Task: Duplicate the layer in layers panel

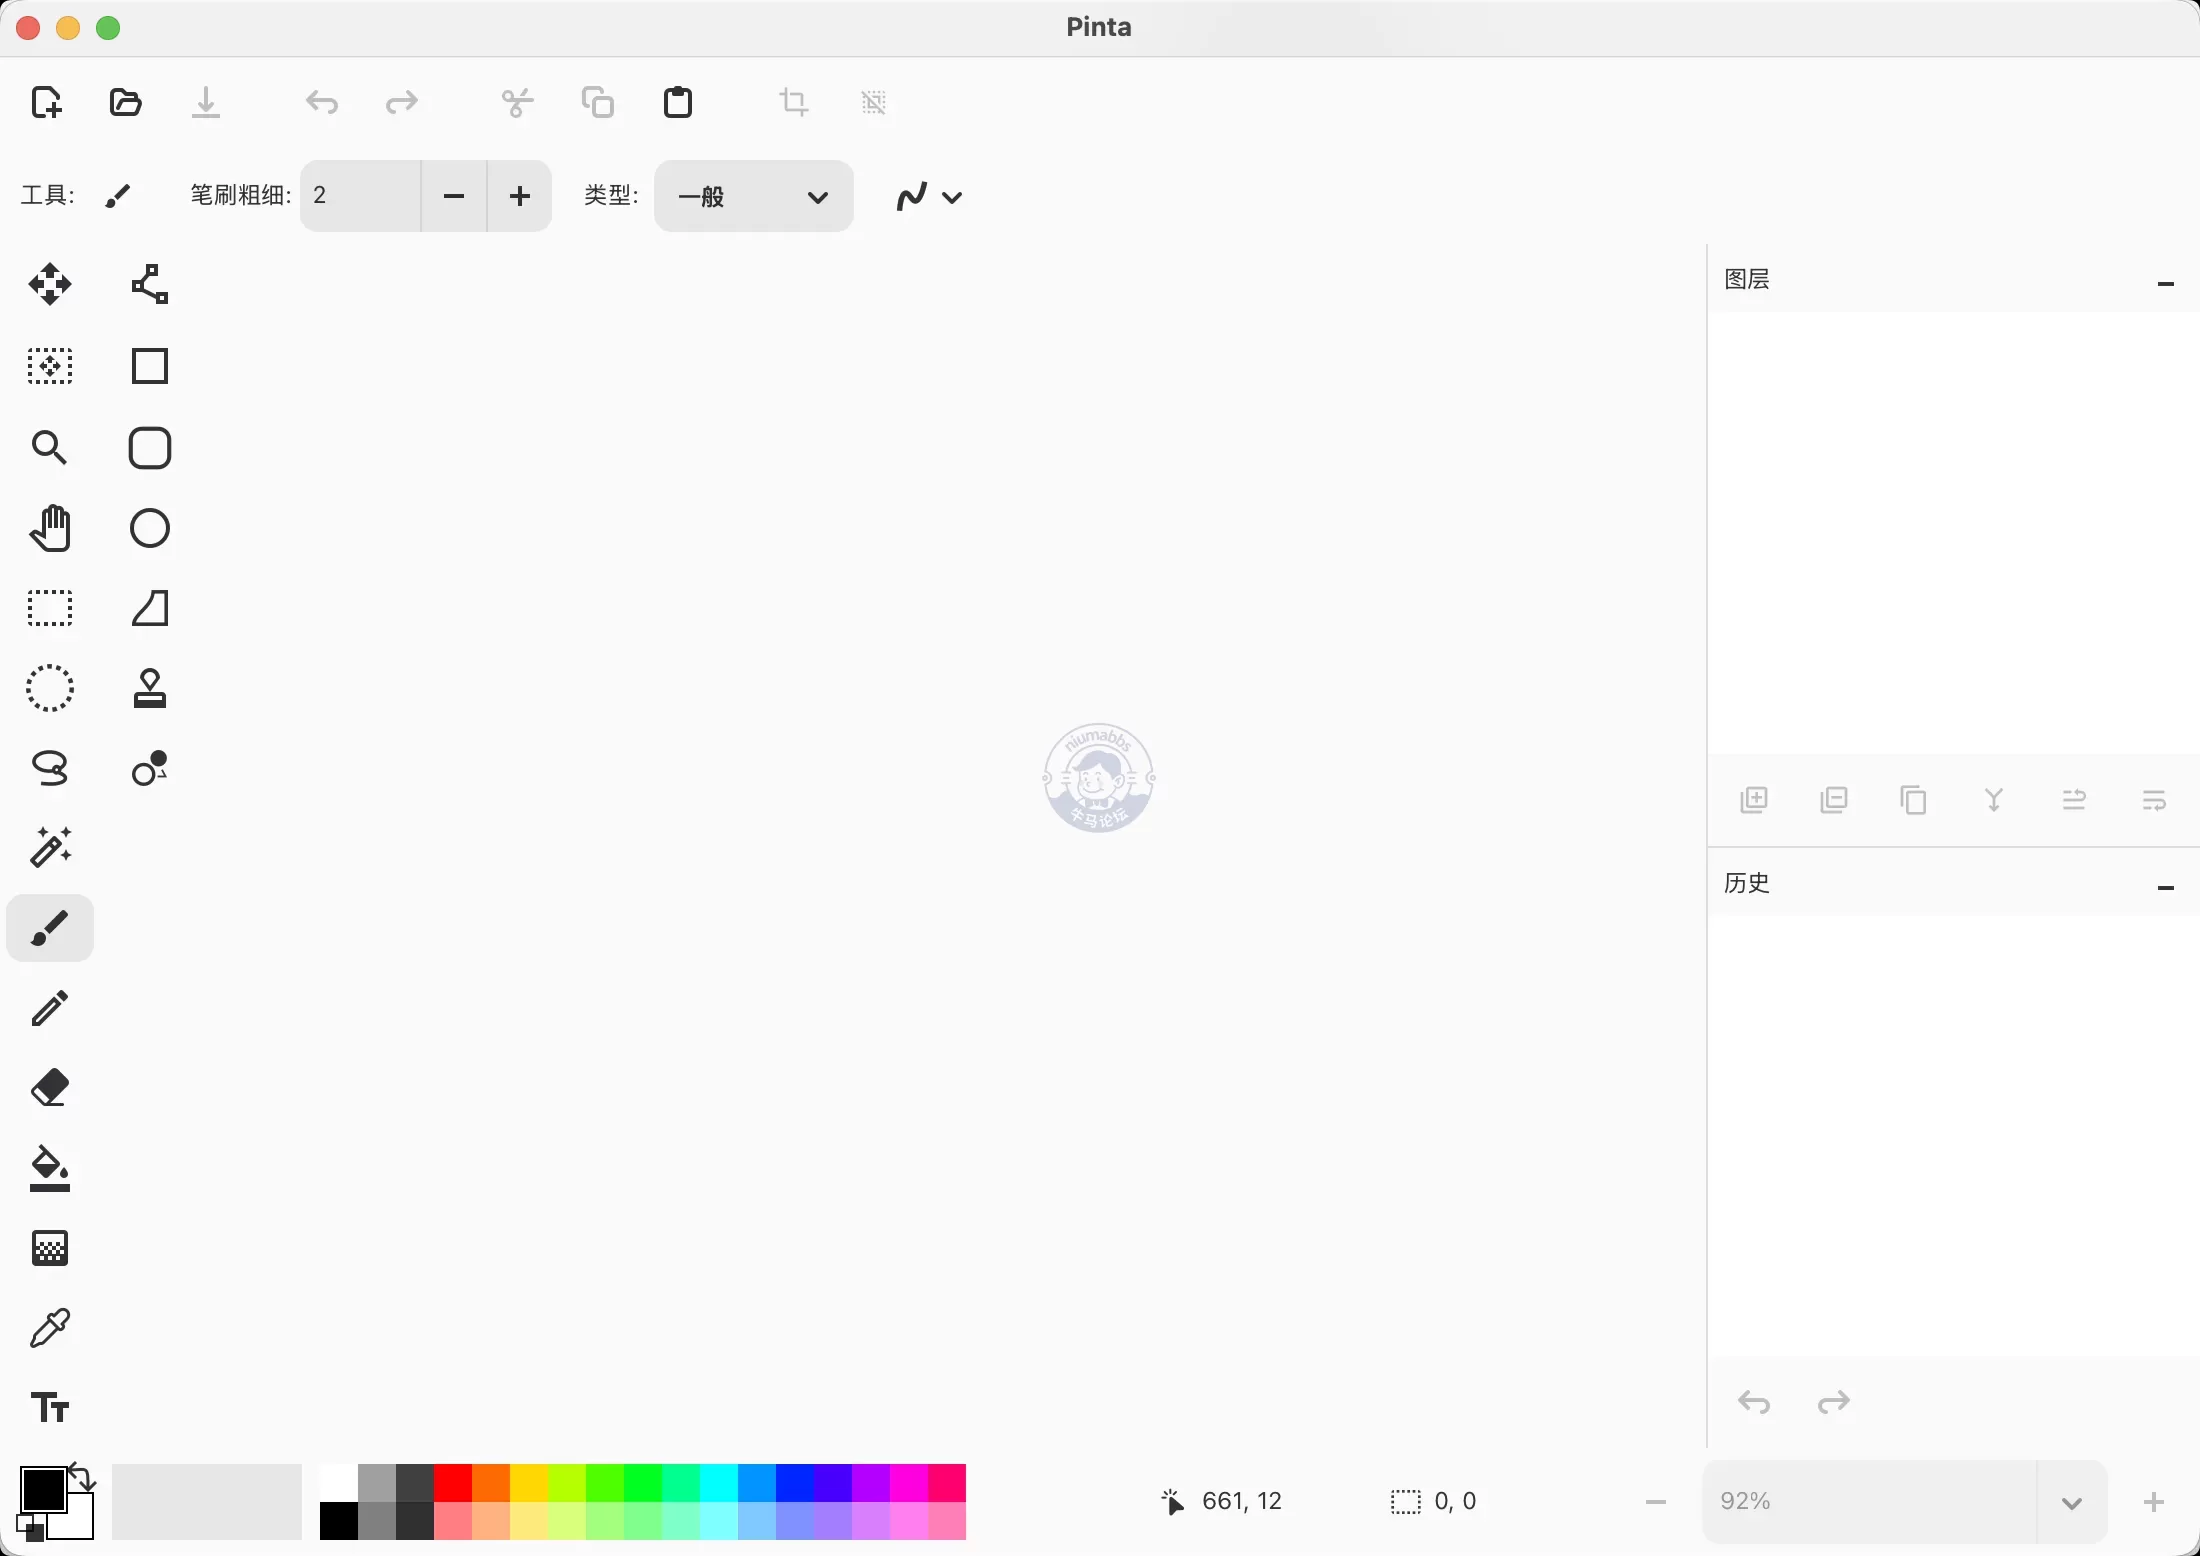Action: (x=1914, y=800)
